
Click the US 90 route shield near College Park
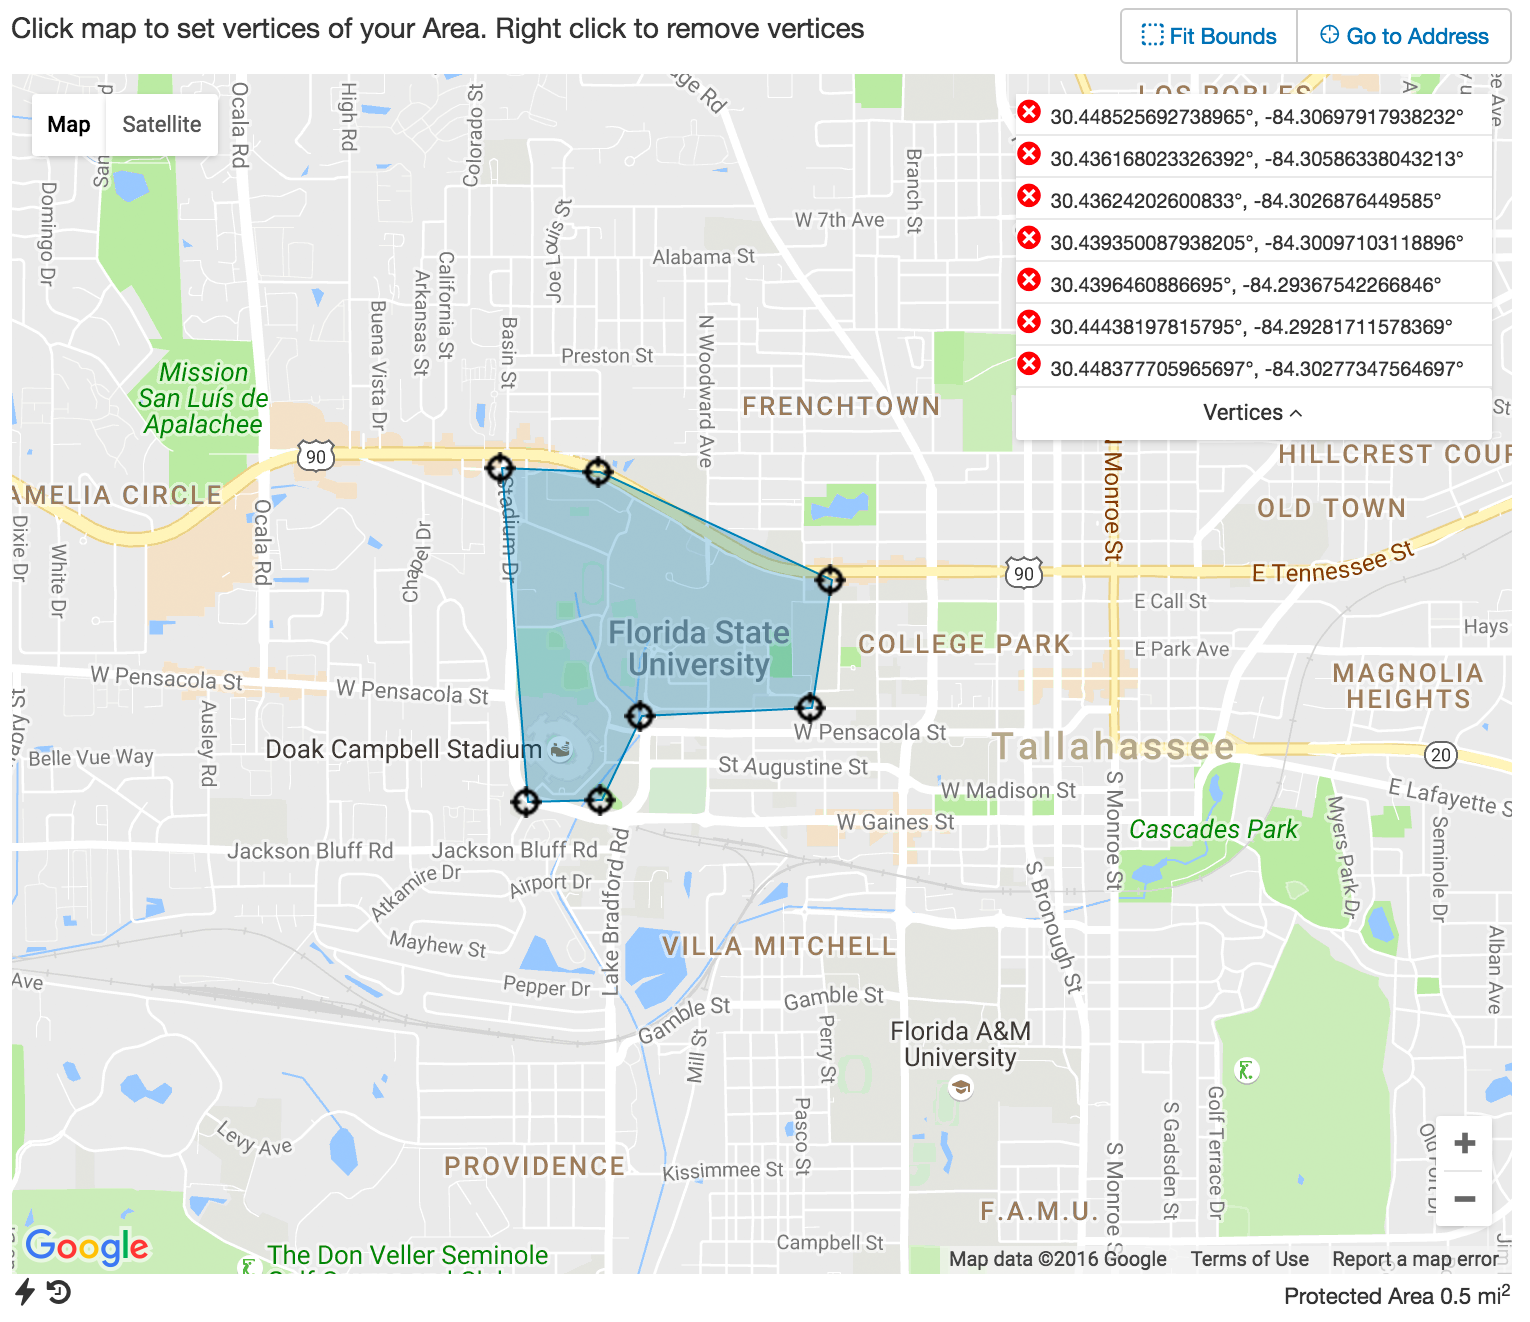(1024, 573)
